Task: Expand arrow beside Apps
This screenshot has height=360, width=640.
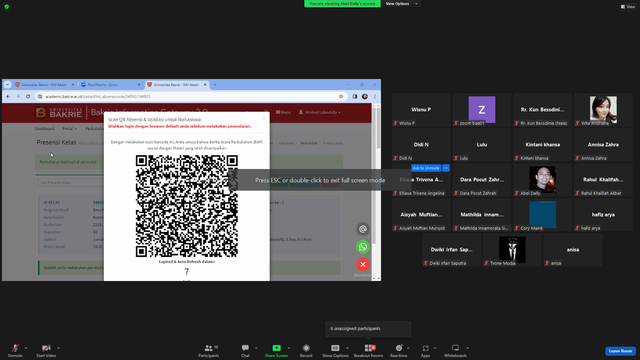Action: point(435,348)
